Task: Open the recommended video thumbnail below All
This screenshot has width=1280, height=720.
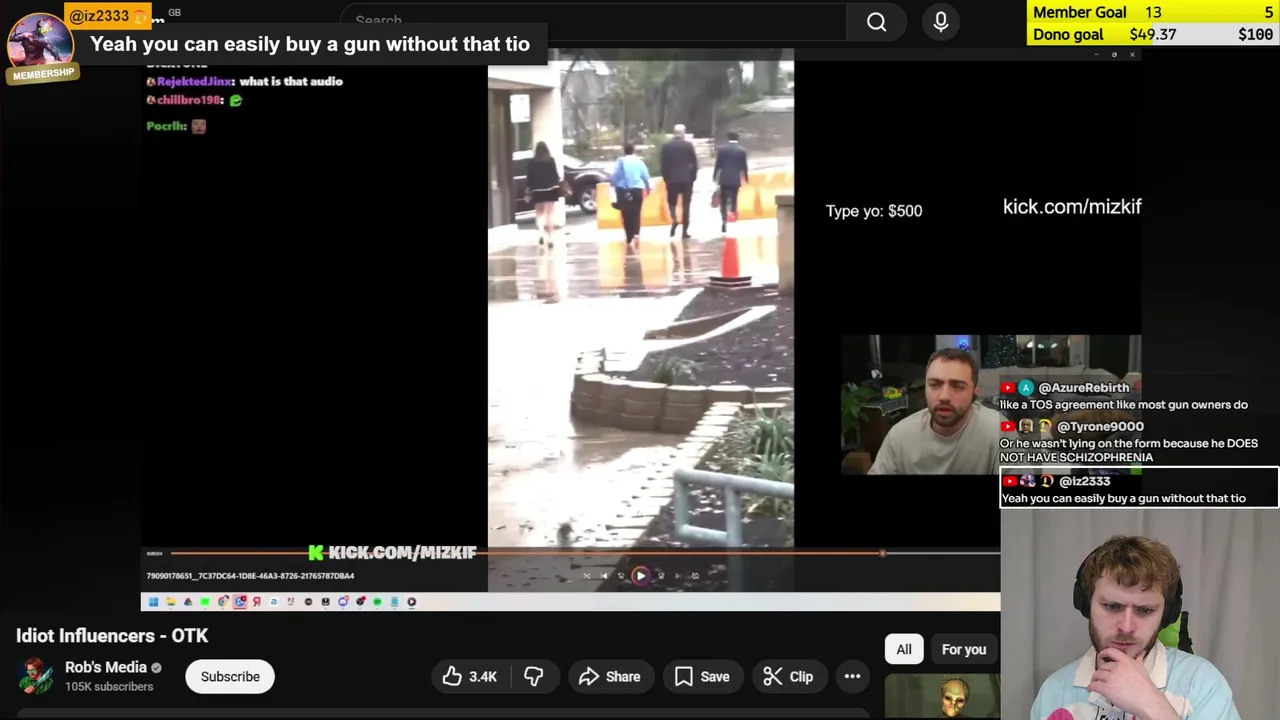Action: pos(942,697)
